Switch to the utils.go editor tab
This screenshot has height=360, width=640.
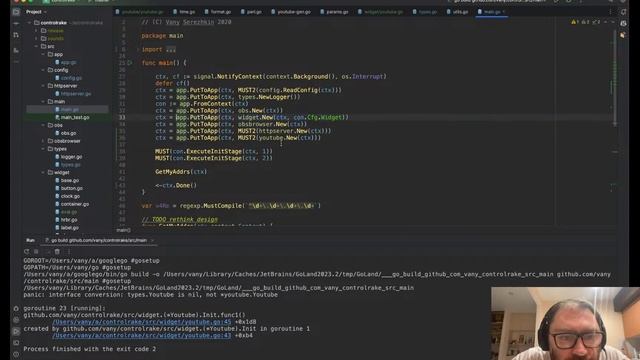458,12
